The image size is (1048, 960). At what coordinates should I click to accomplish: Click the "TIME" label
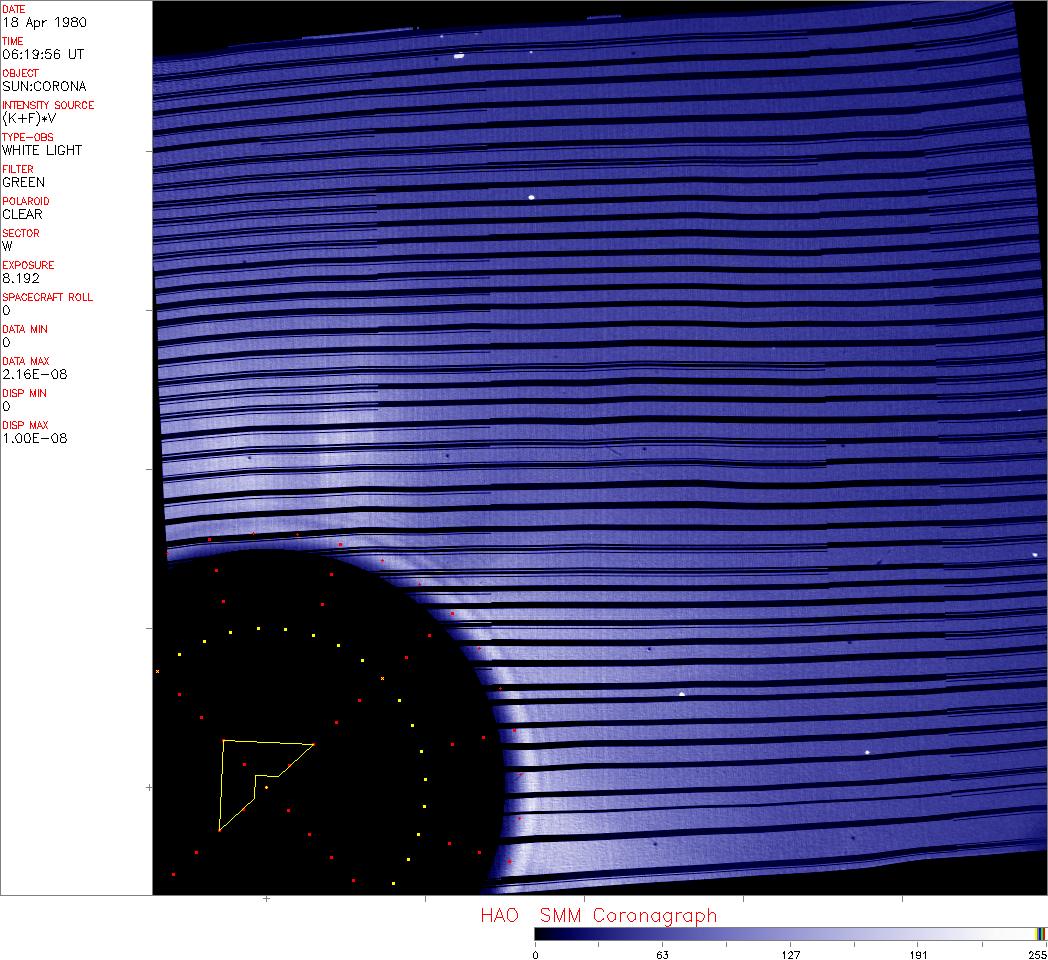point(13,41)
